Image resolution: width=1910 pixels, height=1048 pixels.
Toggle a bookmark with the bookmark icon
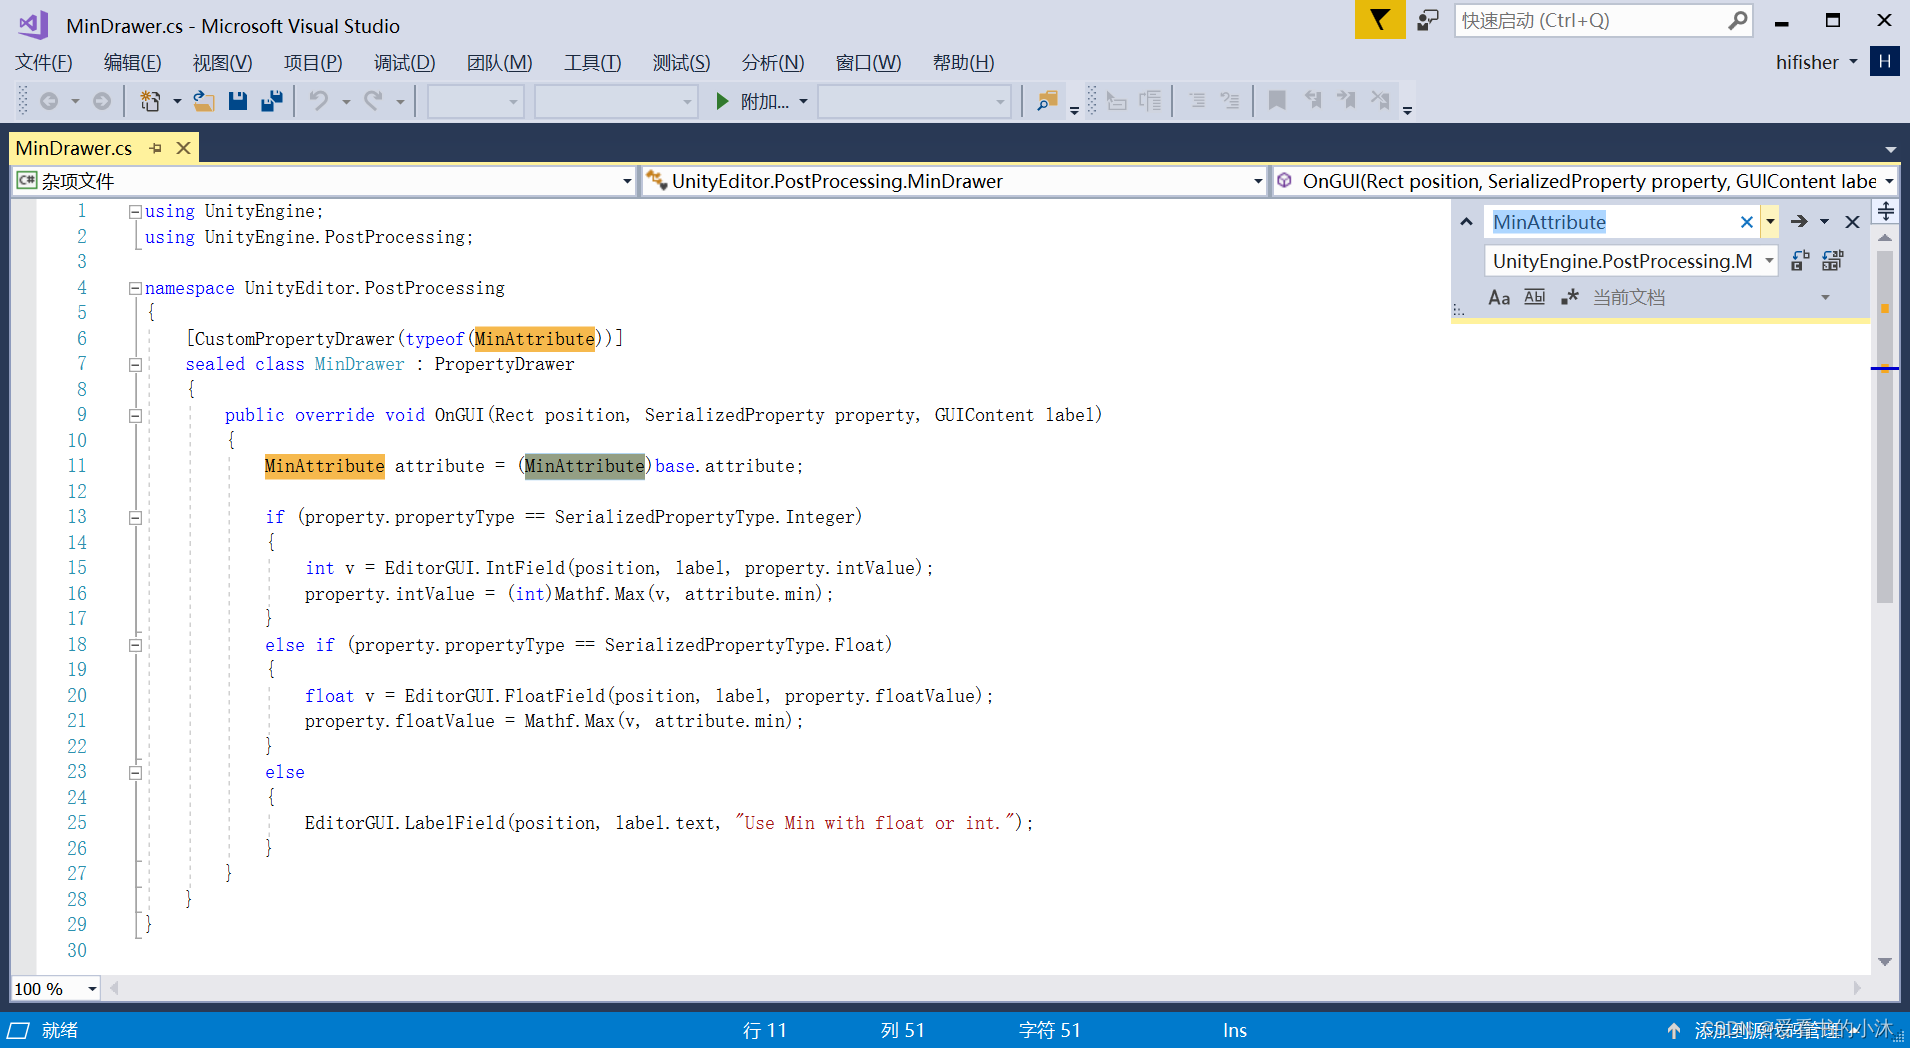tap(1277, 101)
